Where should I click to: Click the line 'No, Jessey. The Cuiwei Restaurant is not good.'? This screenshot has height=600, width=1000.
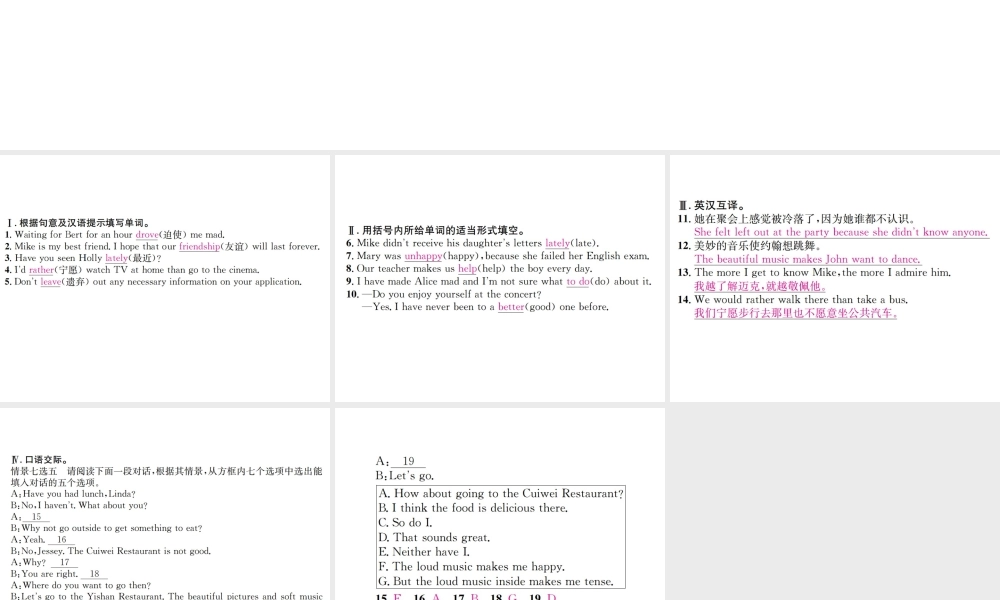(110, 551)
